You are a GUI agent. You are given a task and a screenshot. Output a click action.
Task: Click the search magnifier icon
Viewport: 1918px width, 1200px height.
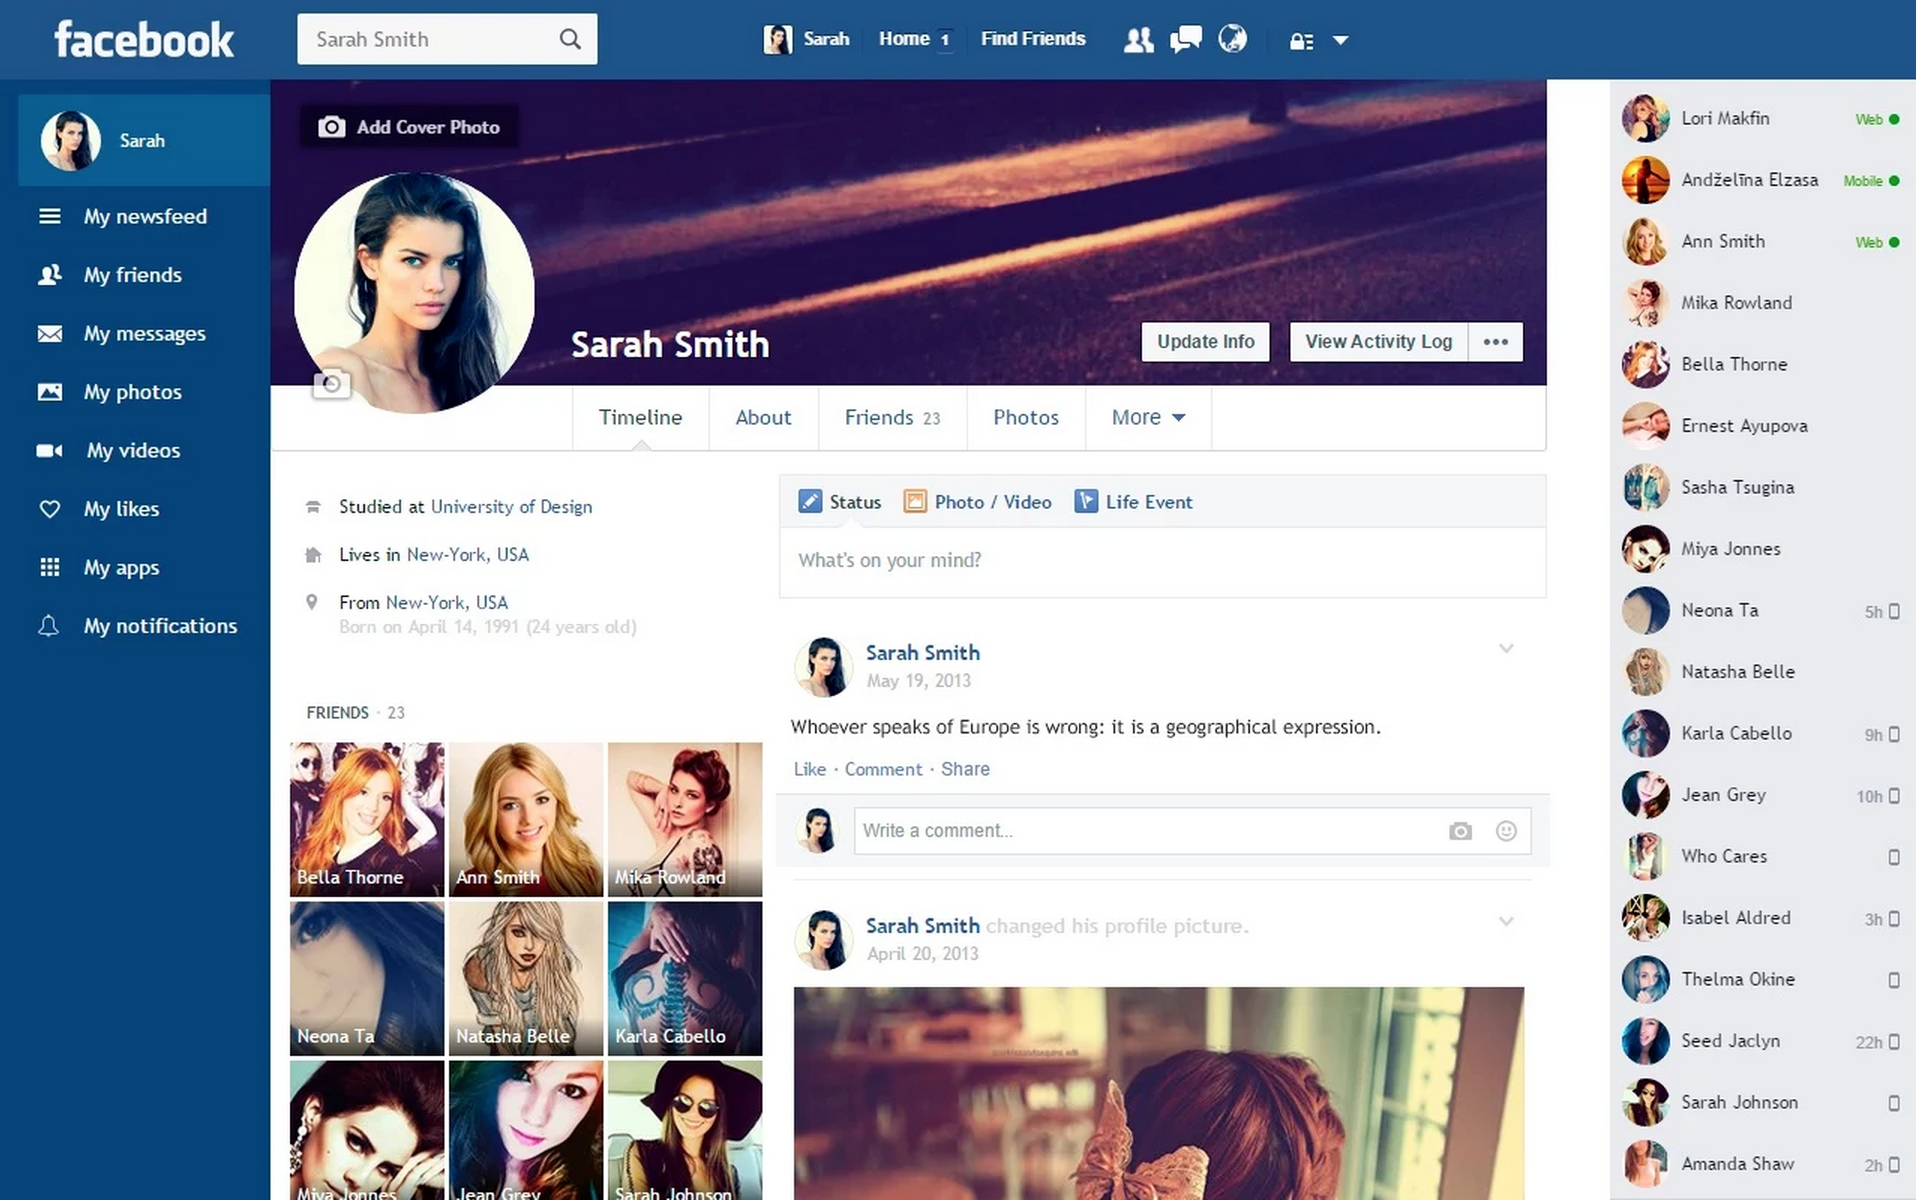click(569, 38)
